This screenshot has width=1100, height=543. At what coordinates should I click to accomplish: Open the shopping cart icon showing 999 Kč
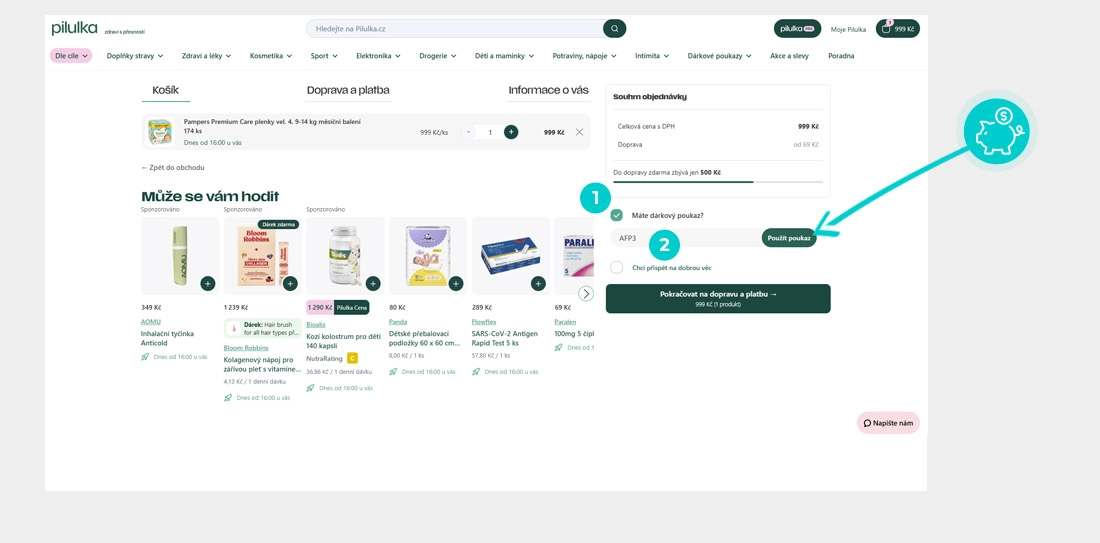897,29
